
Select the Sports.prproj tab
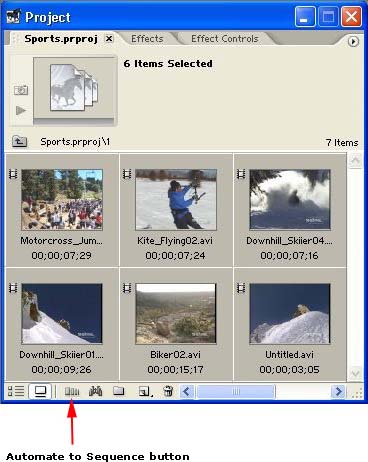(61, 39)
